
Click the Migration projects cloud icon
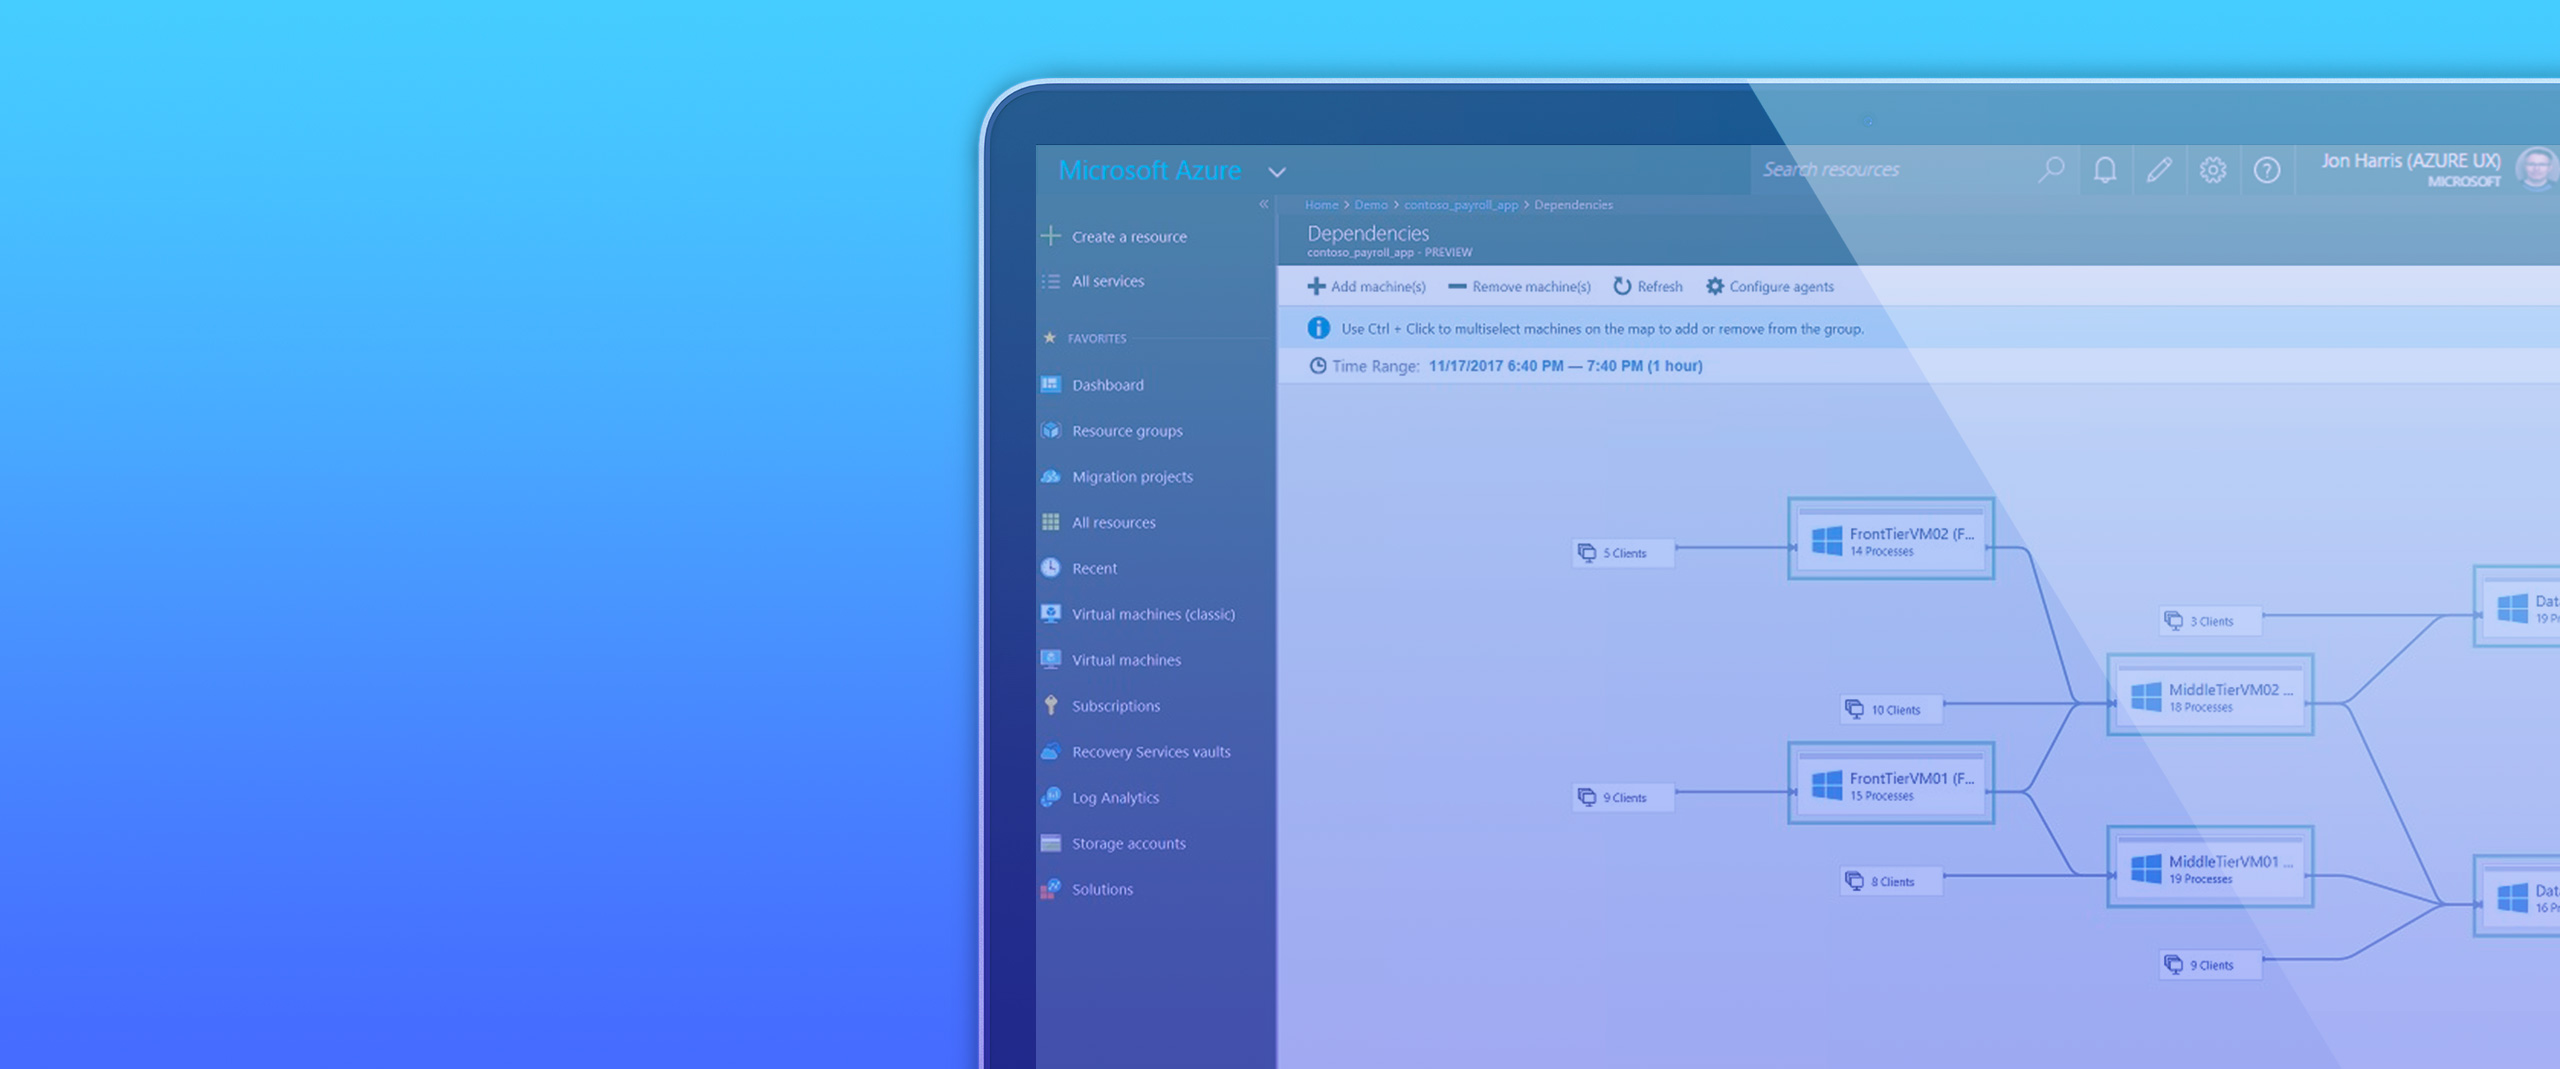(1051, 476)
